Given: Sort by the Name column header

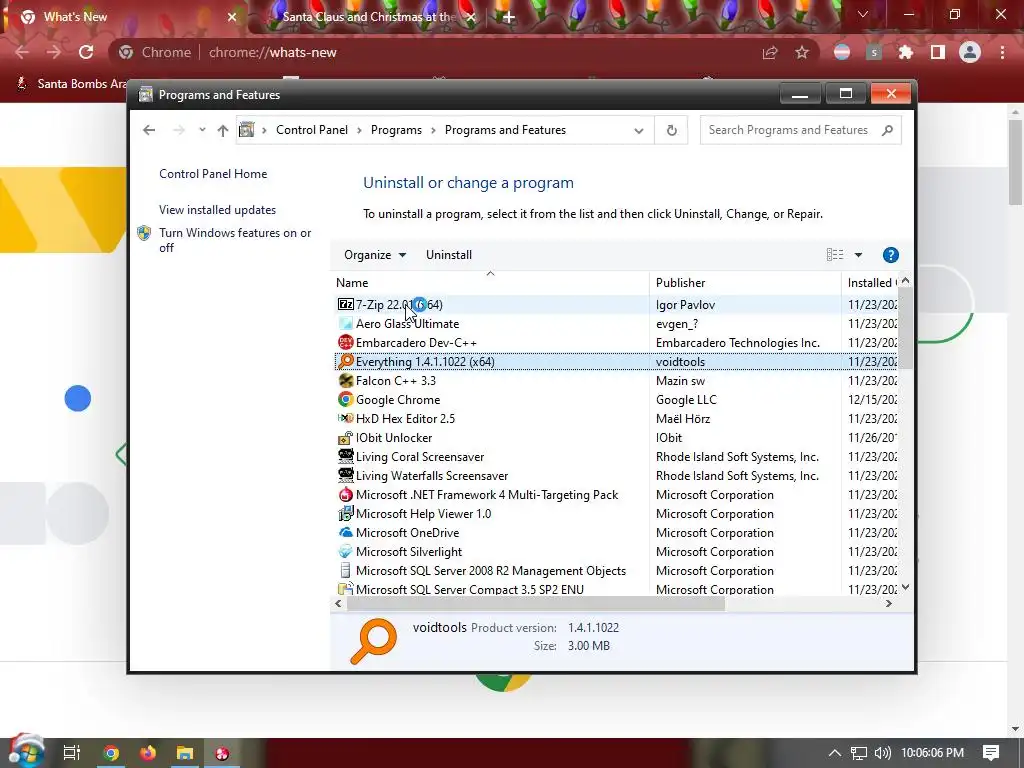Looking at the screenshot, I should 490,282.
